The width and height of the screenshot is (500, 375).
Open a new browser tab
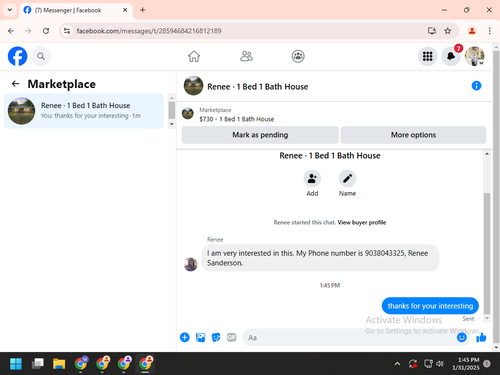pos(143,10)
